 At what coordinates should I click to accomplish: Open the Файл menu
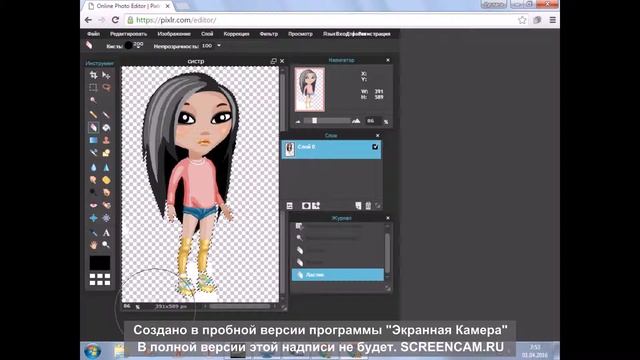tap(93, 34)
